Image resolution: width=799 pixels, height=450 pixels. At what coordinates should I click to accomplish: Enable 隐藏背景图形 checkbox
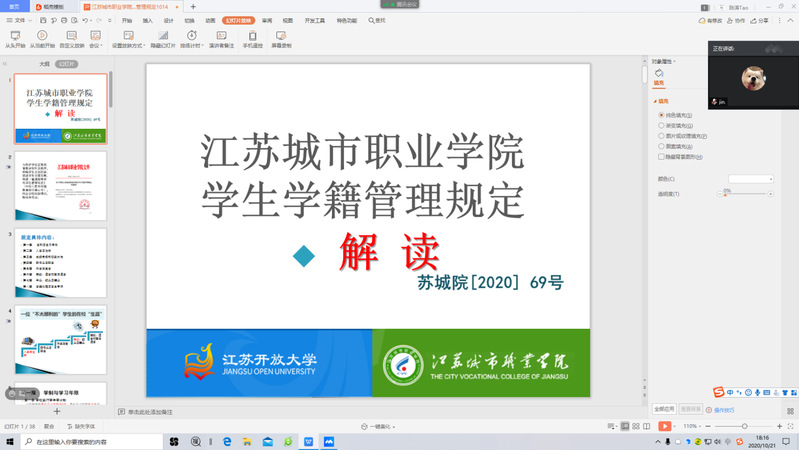point(659,157)
